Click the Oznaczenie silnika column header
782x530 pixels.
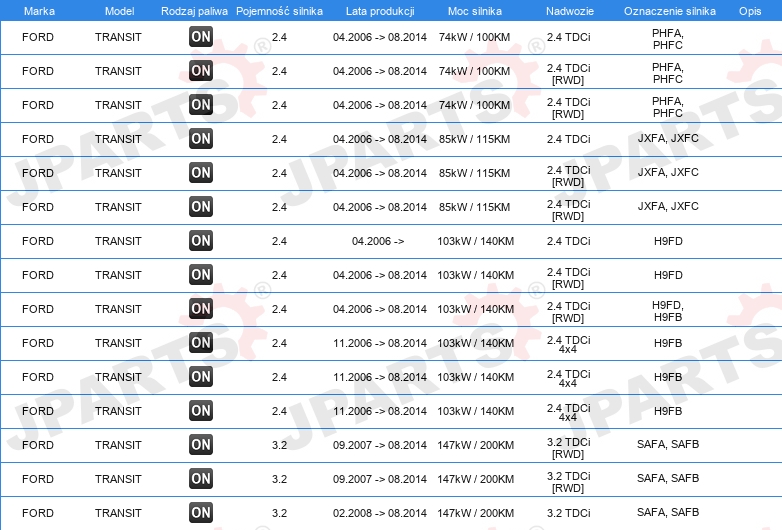[670, 11]
